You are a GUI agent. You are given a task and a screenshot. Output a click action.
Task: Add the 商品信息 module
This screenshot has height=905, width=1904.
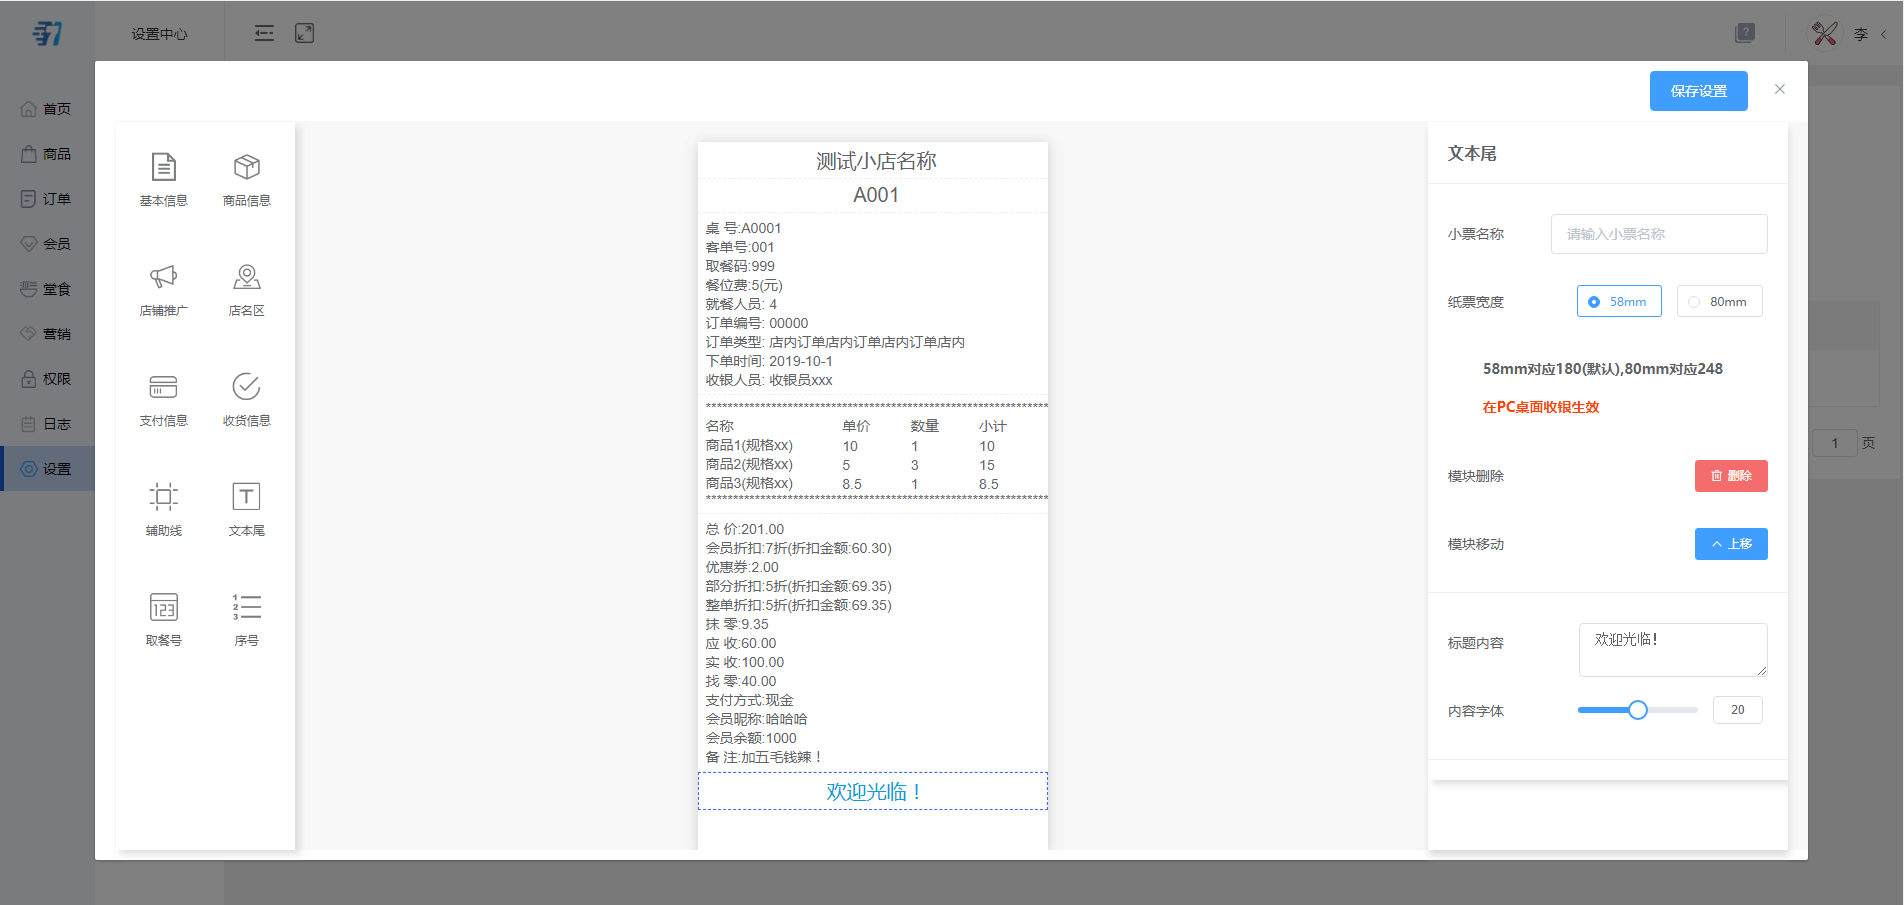(247, 179)
